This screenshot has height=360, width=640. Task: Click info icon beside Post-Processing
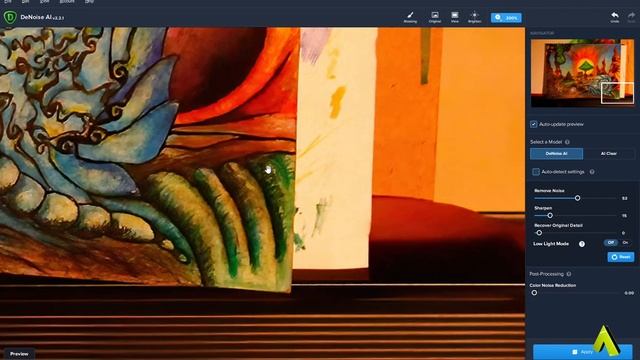coord(569,274)
